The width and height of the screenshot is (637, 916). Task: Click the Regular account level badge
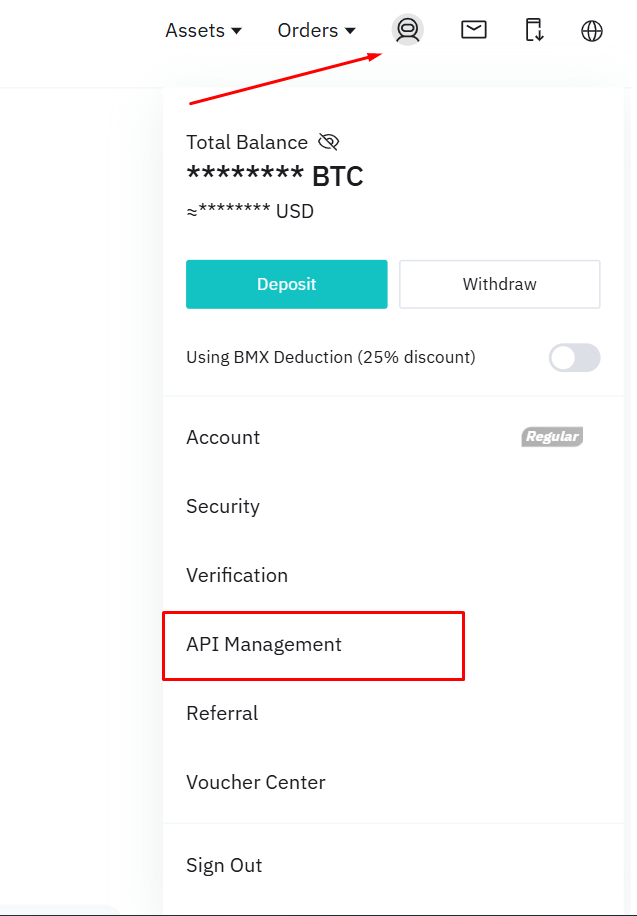click(552, 437)
